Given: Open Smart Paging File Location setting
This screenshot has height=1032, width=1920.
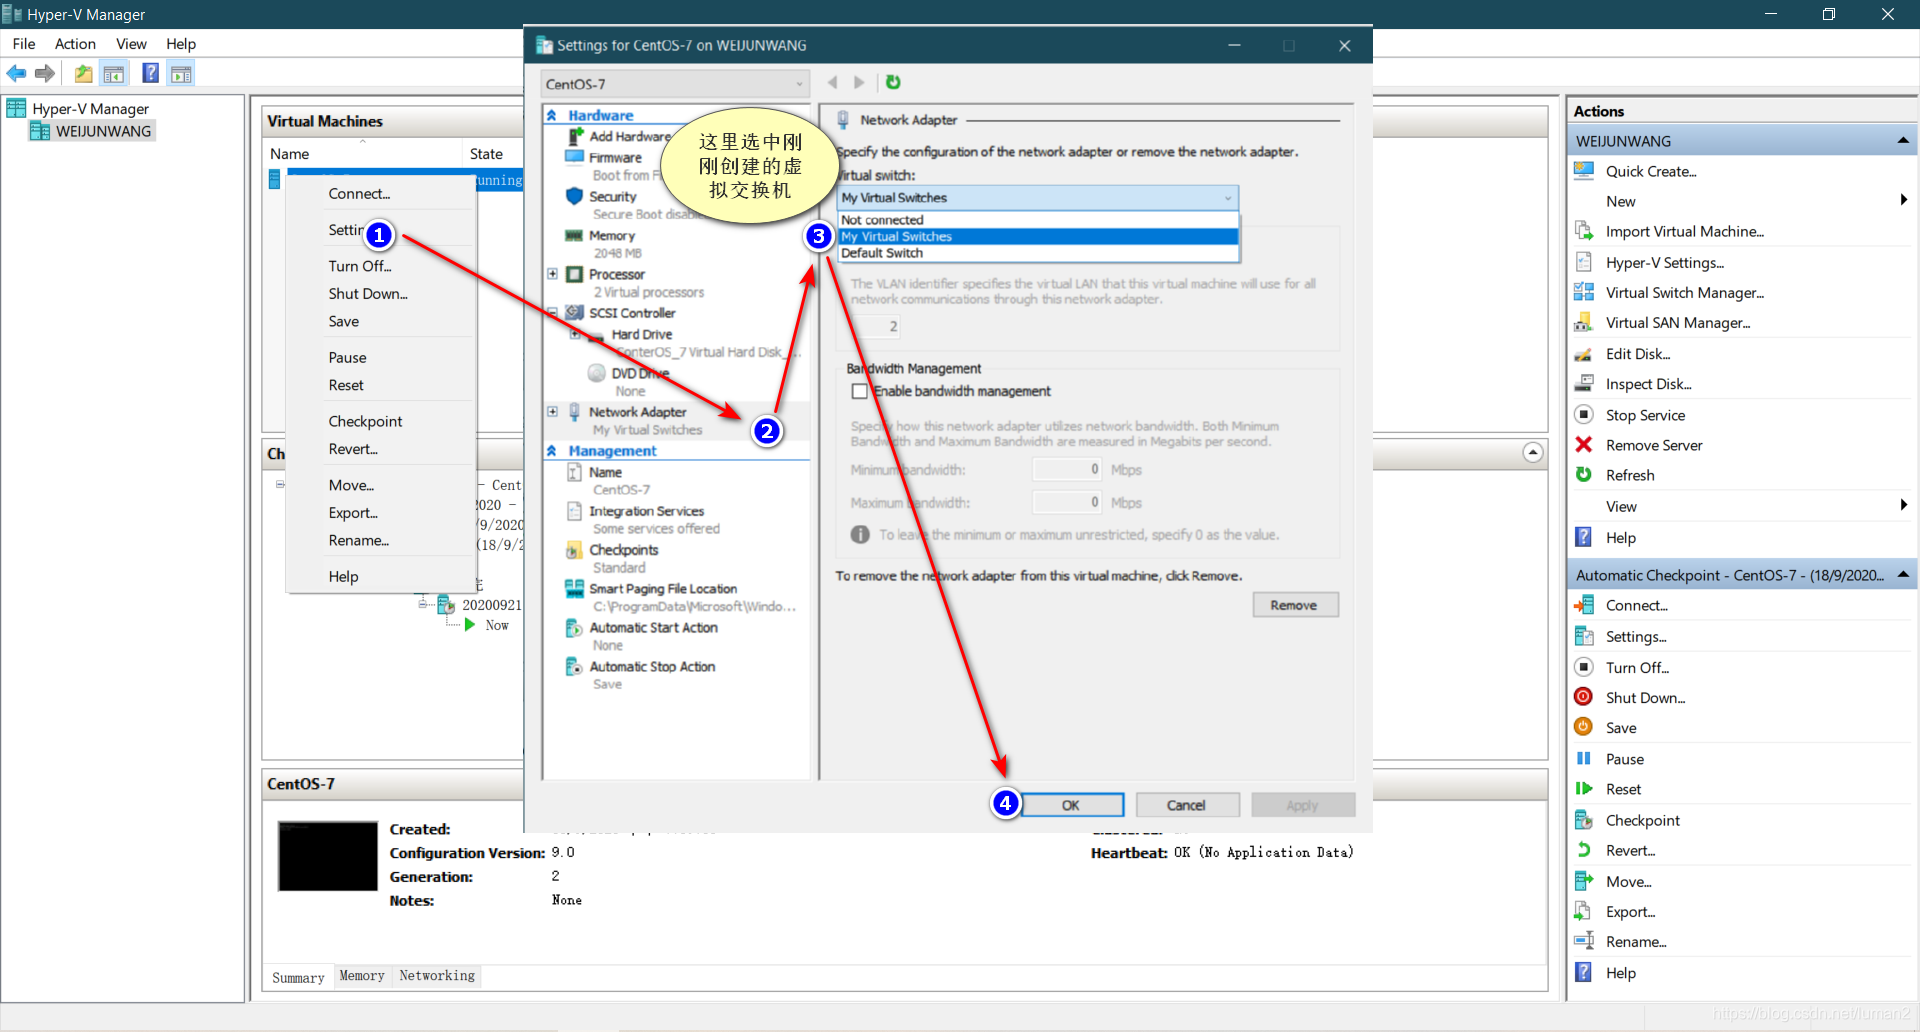Looking at the screenshot, I should 662,589.
